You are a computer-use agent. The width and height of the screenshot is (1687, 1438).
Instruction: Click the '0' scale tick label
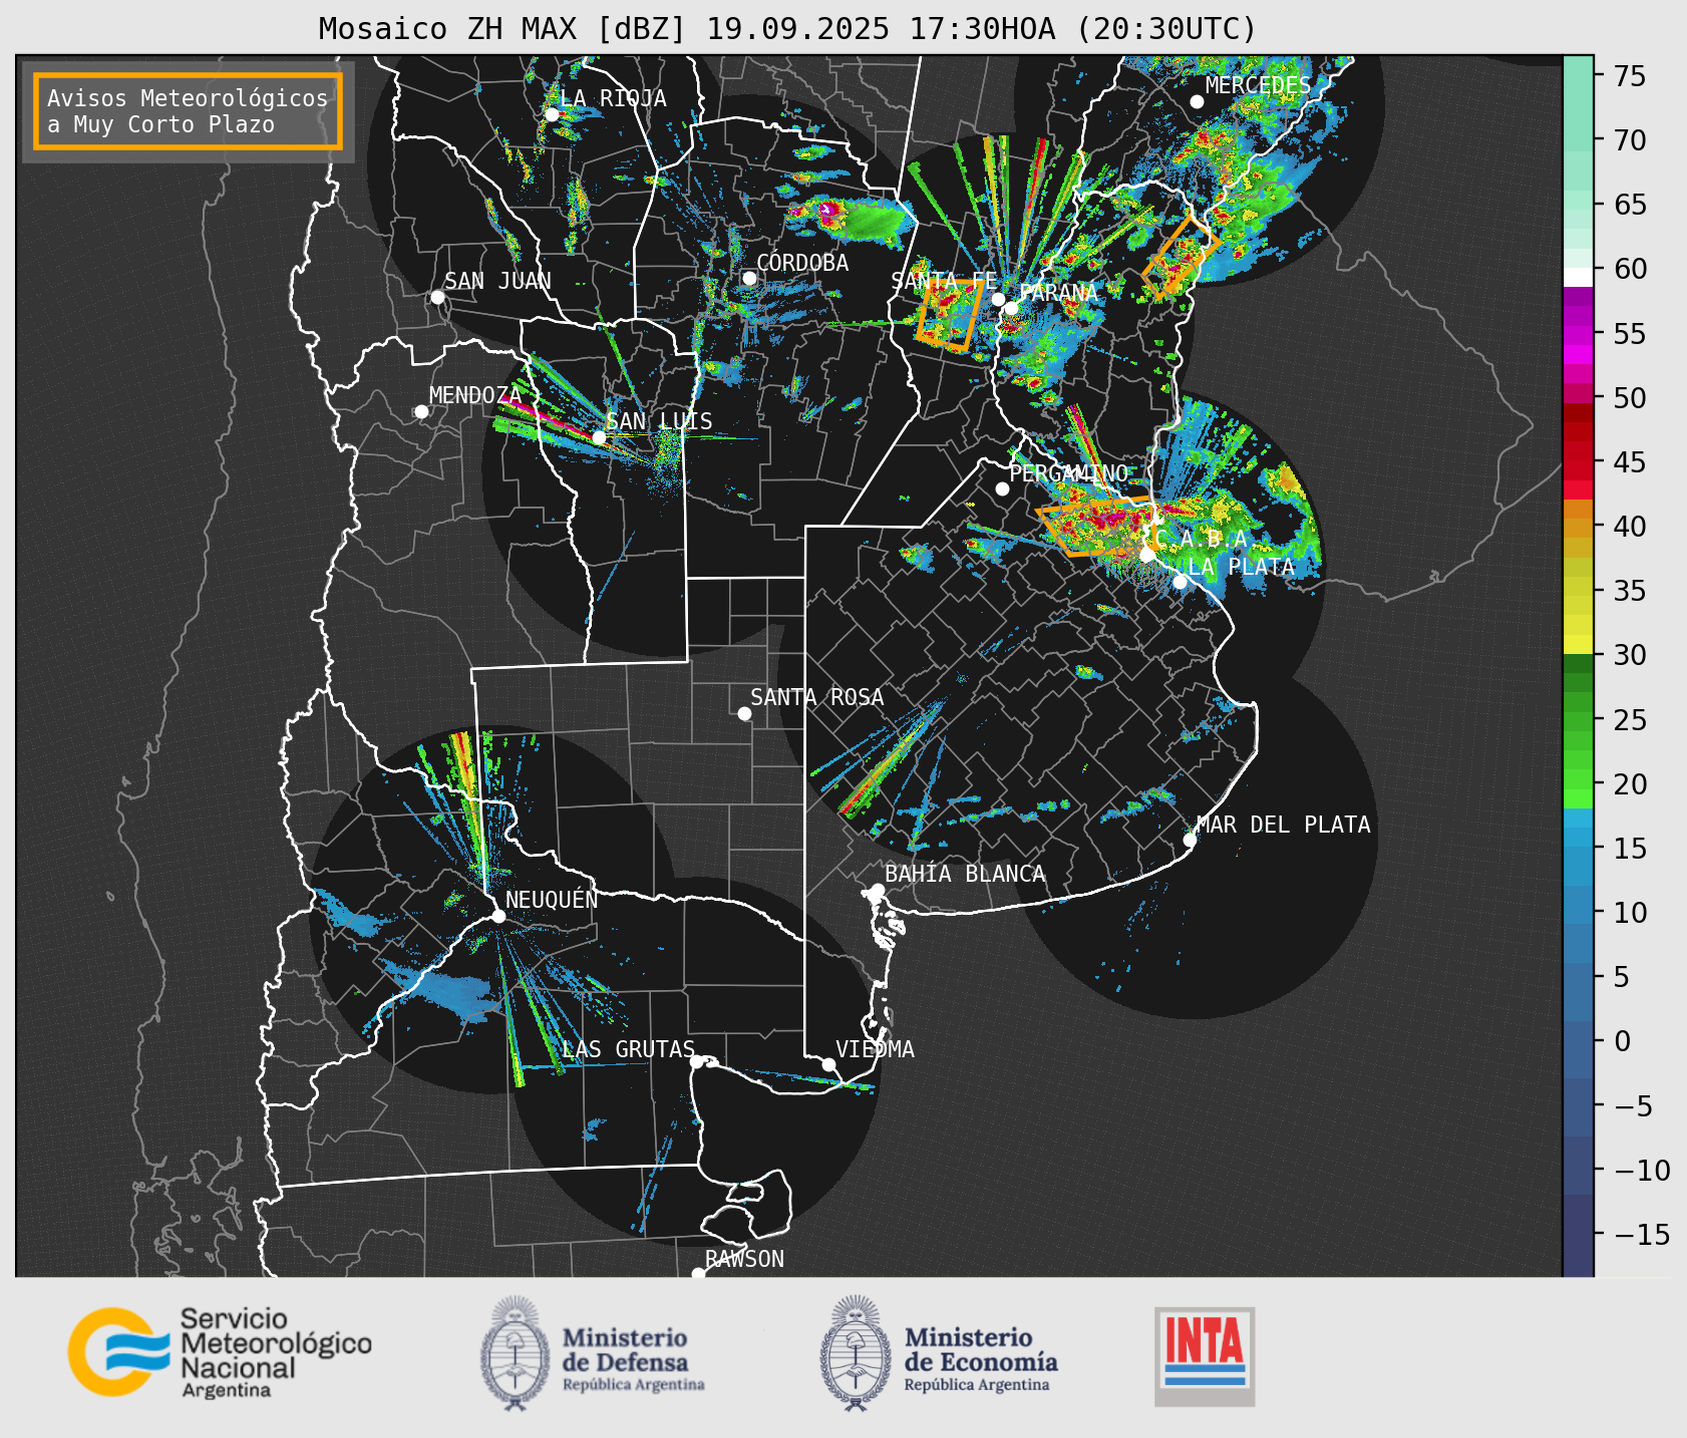(1622, 1041)
